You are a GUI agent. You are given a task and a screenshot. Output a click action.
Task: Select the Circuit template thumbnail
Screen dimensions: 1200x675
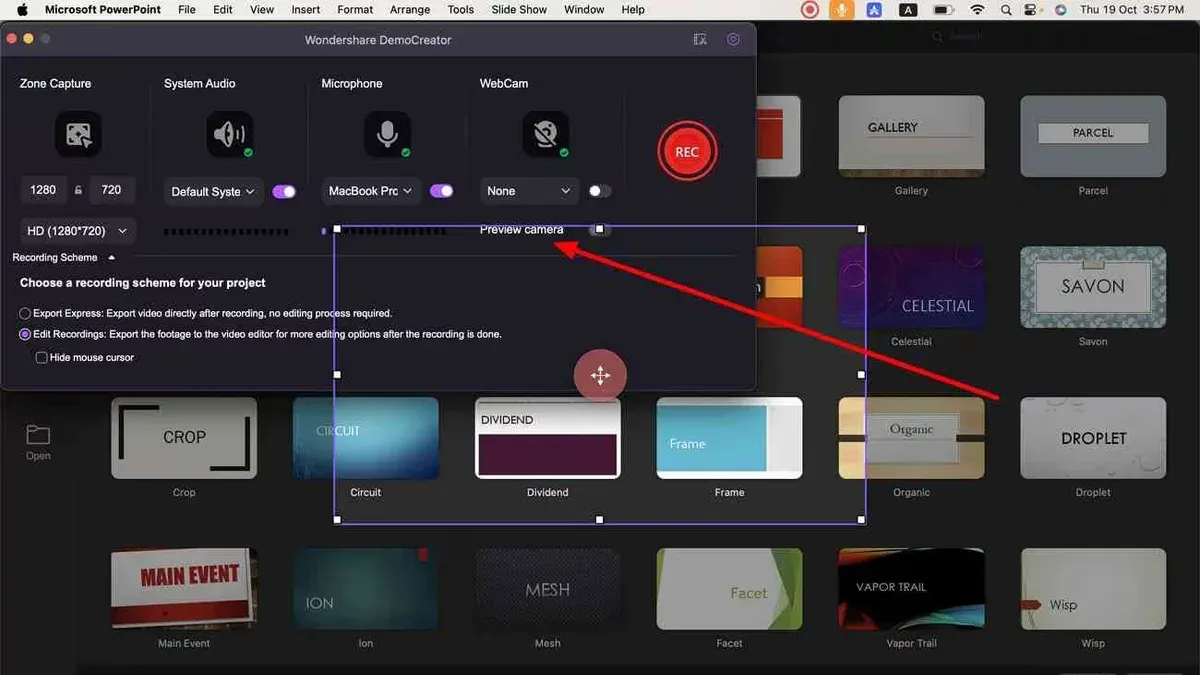pyautogui.click(x=366, y=438)
